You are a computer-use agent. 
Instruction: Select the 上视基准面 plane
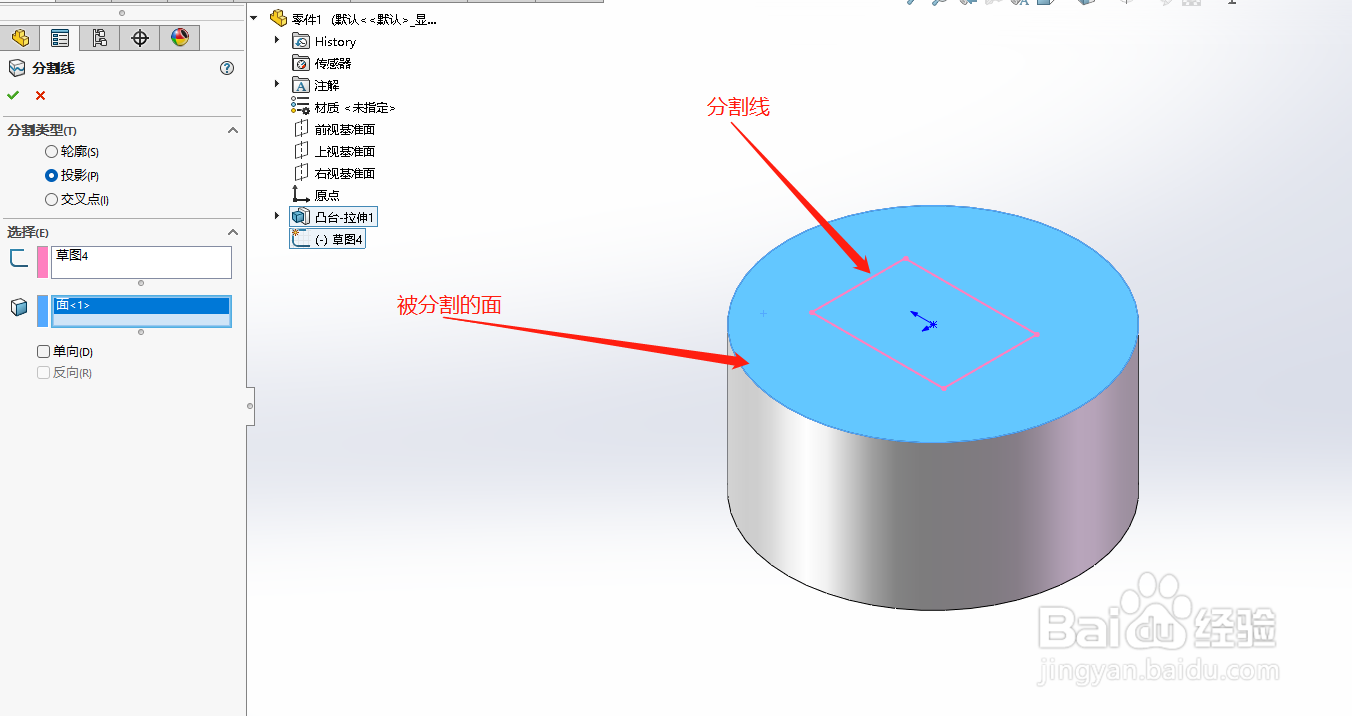pos(334,151)
